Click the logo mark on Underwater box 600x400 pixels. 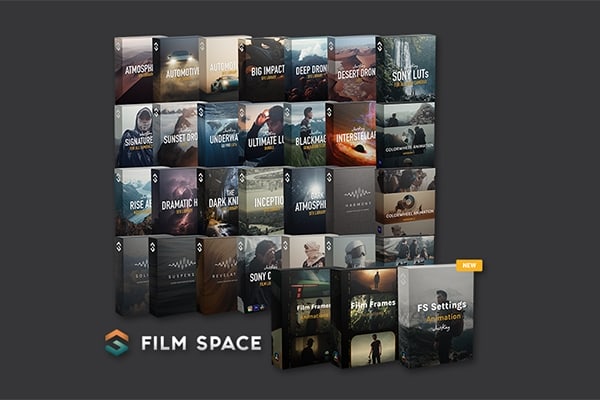[x=201, y=111]
